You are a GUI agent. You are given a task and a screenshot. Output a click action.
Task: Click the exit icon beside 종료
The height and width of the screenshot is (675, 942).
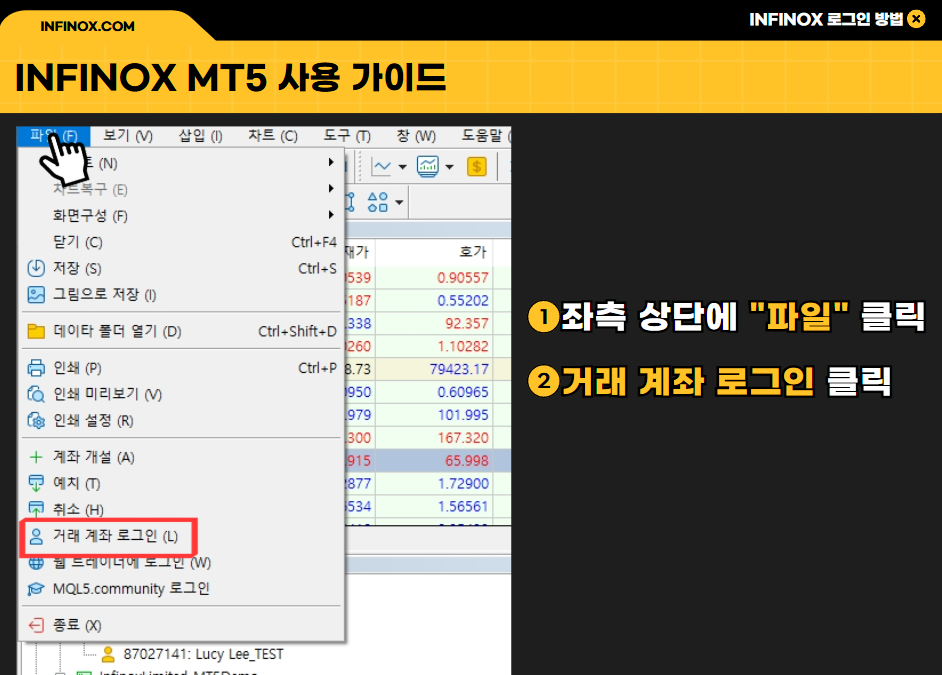[x=36, y=625]
